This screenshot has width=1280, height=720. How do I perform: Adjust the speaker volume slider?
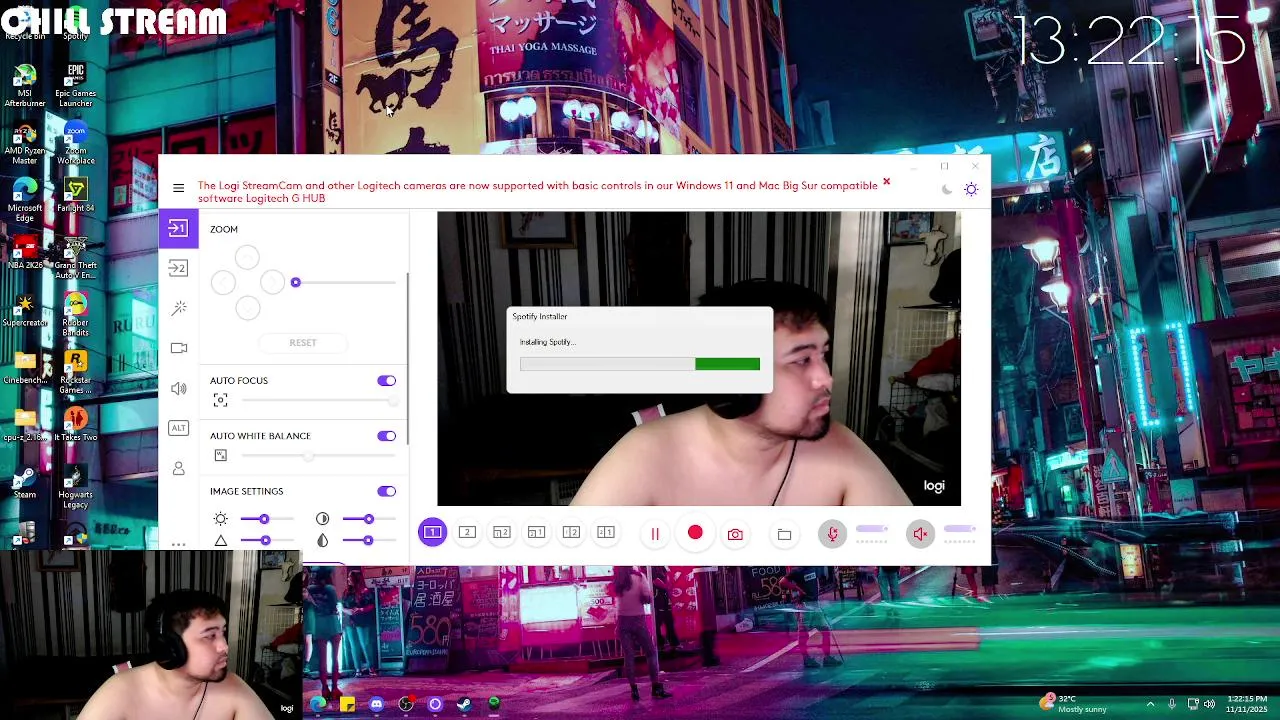[x=959, y=529]
